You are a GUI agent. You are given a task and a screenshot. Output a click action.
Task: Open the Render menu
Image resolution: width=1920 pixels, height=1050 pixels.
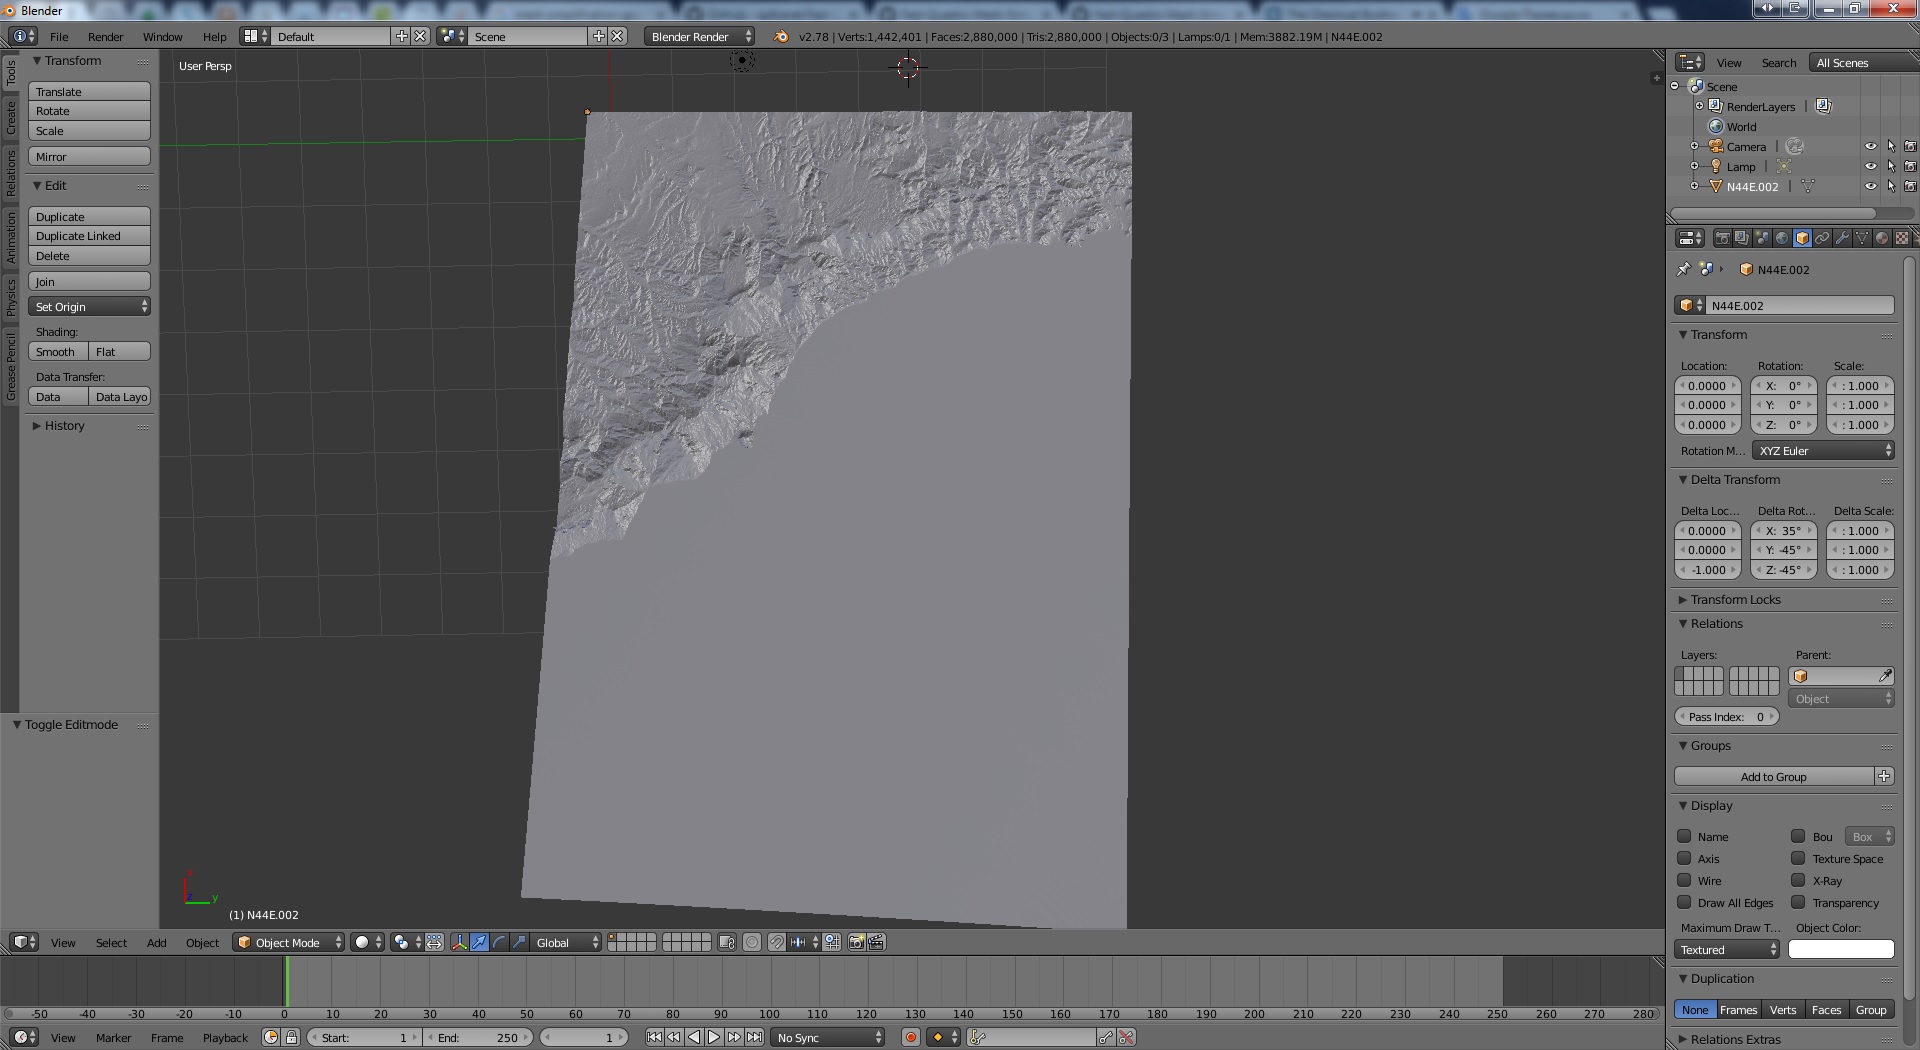coord(105,36)
